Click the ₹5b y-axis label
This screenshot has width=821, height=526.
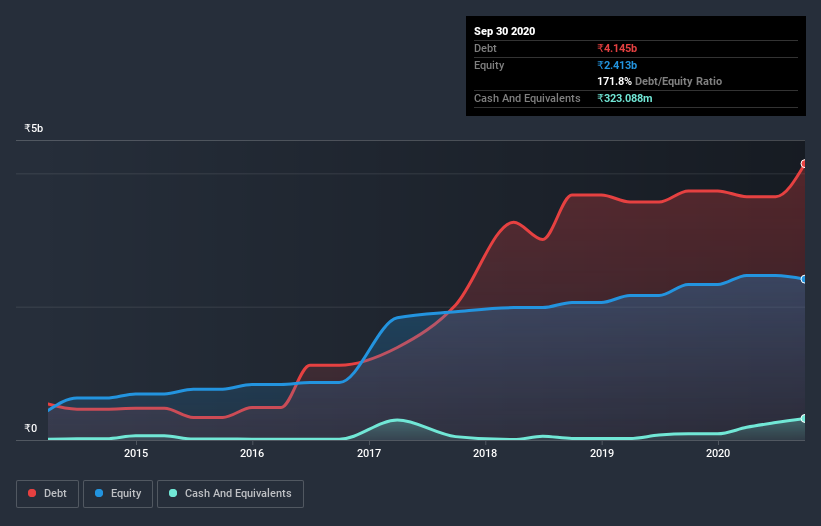[34, 128]
